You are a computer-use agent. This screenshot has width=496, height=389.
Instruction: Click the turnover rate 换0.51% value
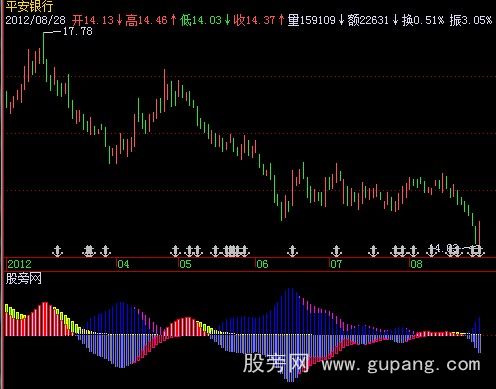[423, 20]
